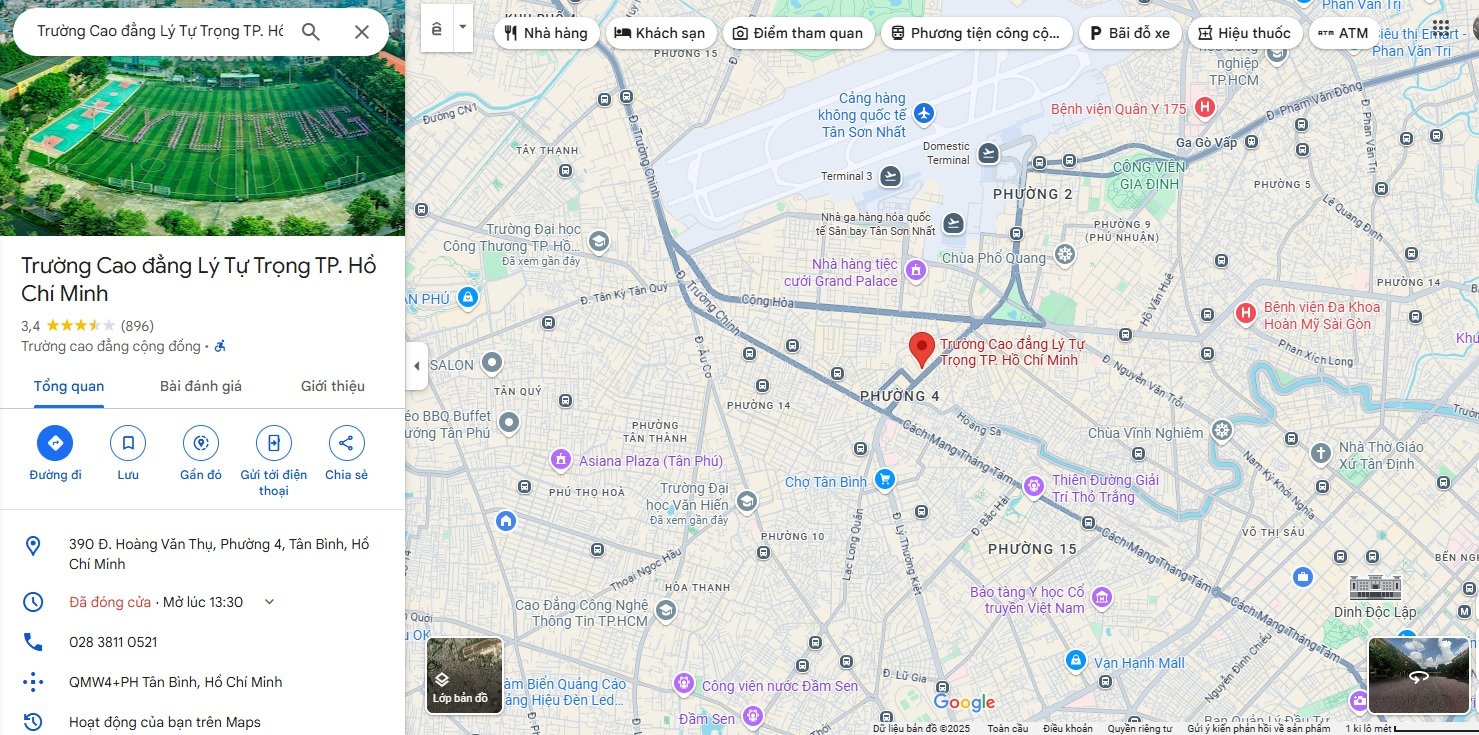Click Gửi tới điện thoại icon
The image size is (1479, 735).
tap(273, 443)
